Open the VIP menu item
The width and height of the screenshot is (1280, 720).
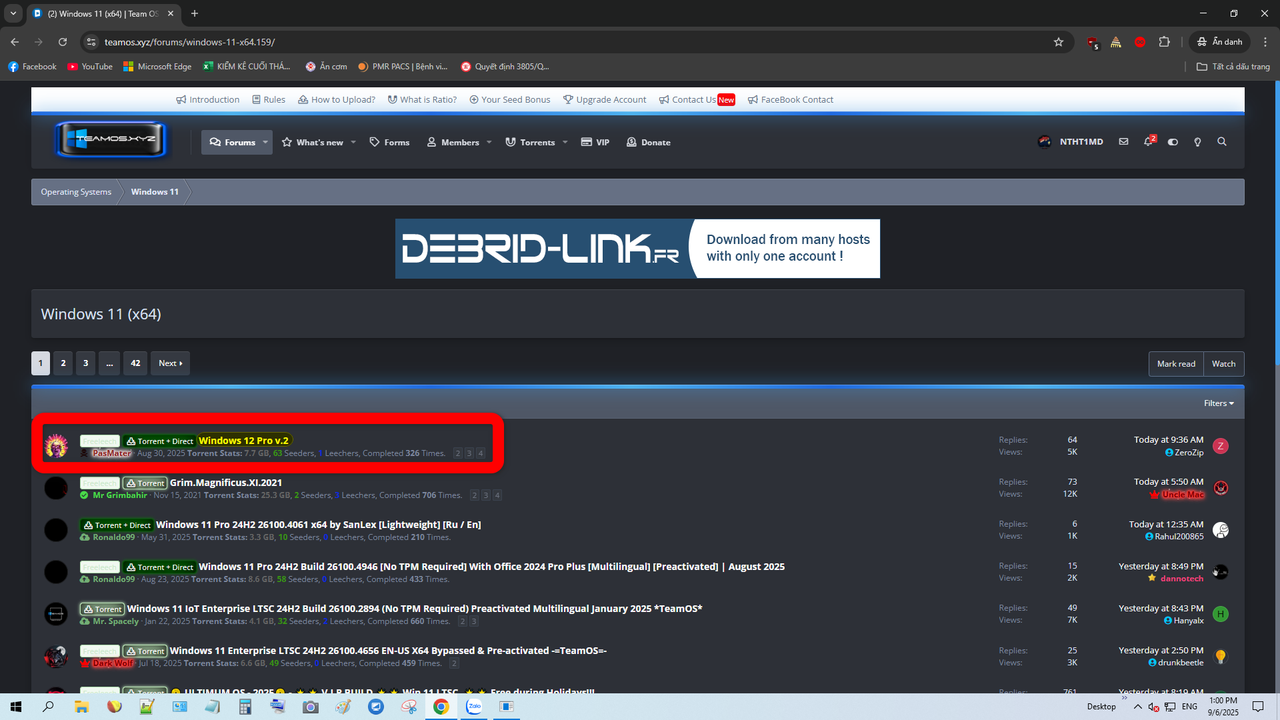pos(595,142)
